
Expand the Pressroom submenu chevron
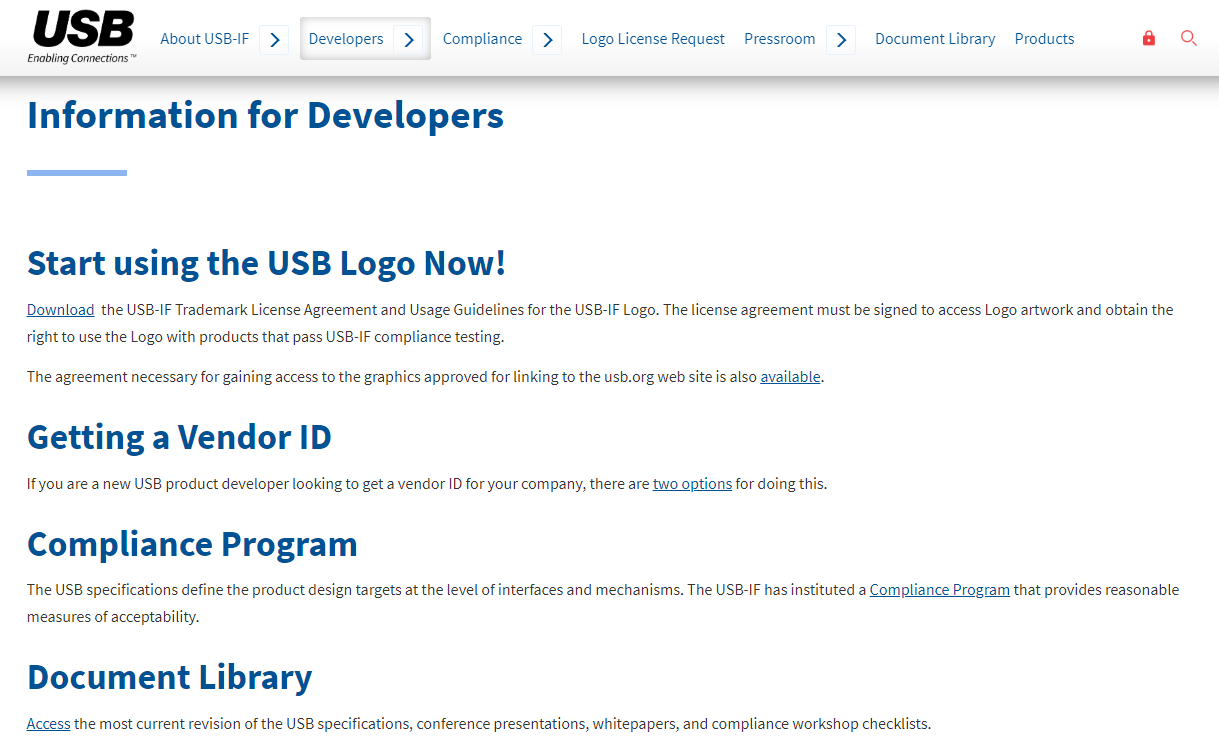point(841,40)
